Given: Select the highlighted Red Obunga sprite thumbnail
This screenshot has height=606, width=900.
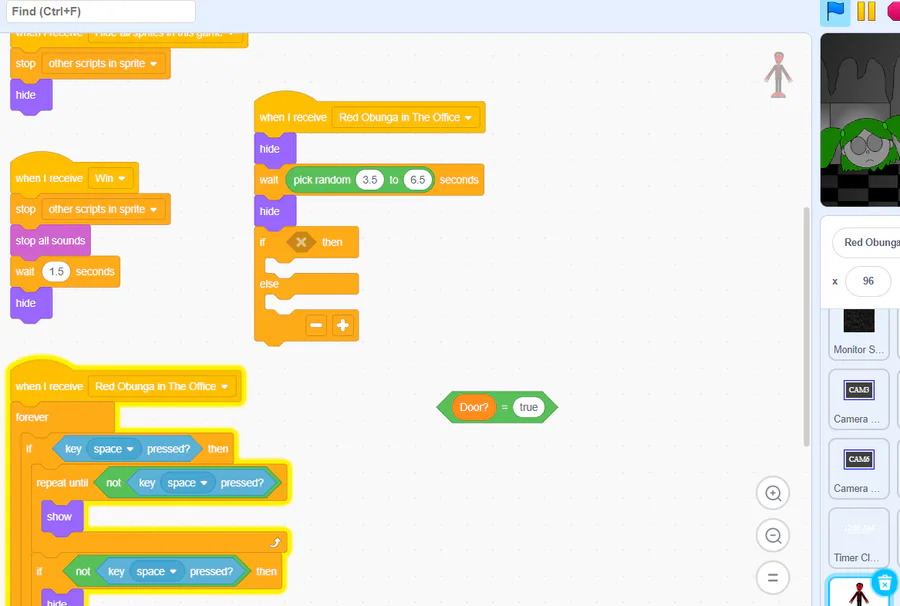Looking at the screenshot, I should [x=859, y=593].
